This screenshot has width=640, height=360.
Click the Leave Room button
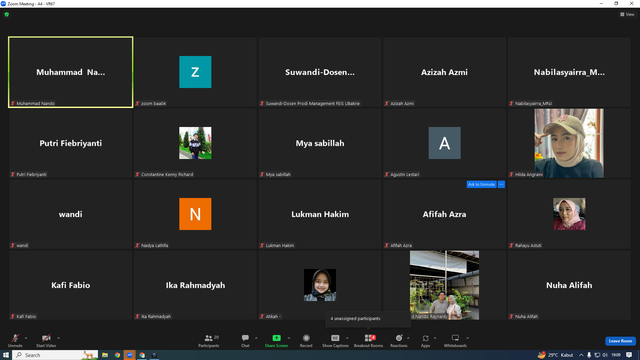click(620, 341)
